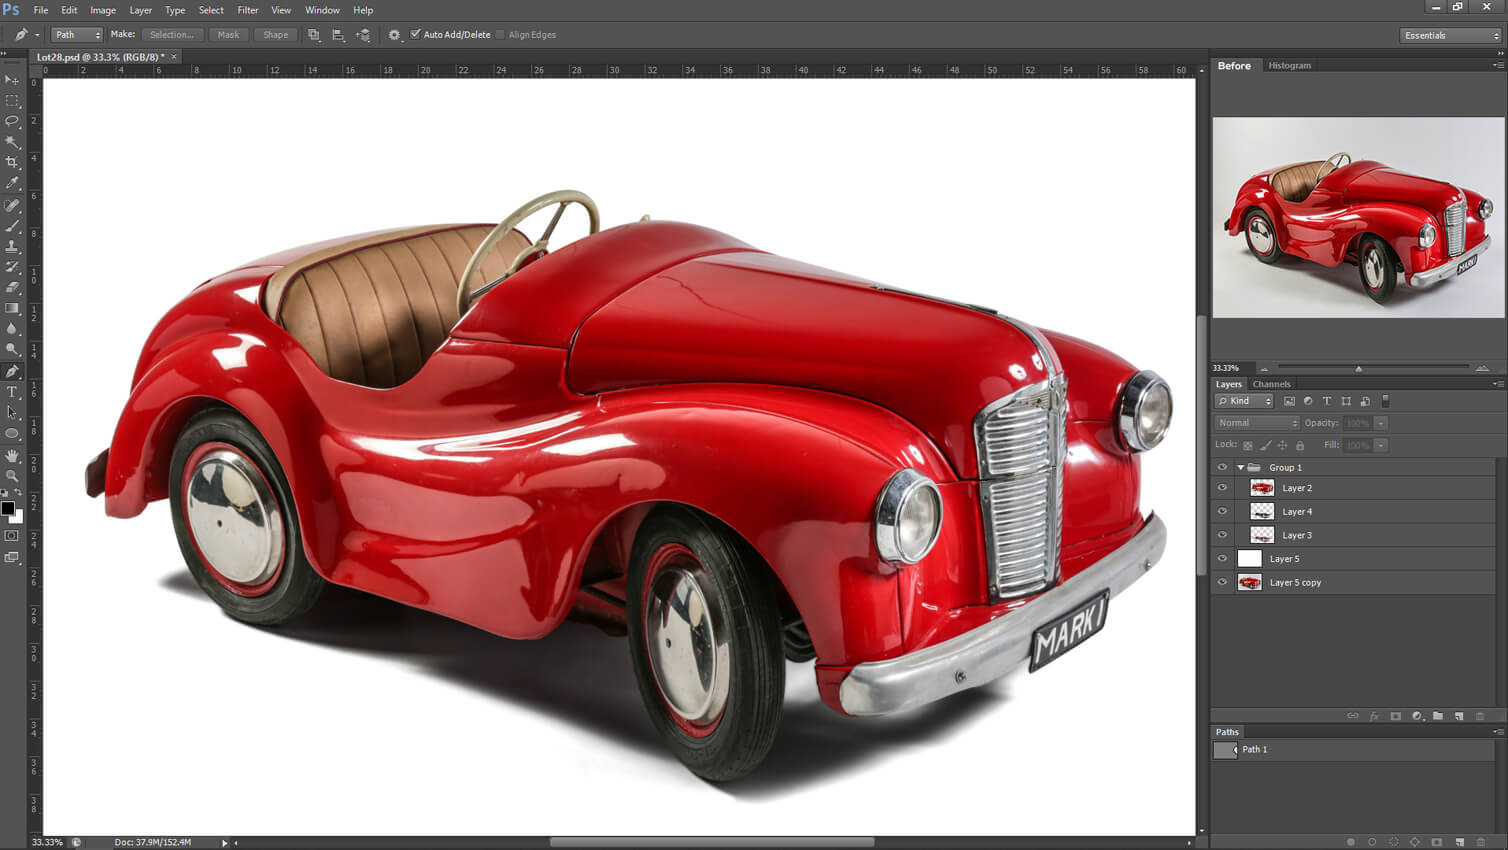
Task: Open the Select menu
Action: (211, 10)
